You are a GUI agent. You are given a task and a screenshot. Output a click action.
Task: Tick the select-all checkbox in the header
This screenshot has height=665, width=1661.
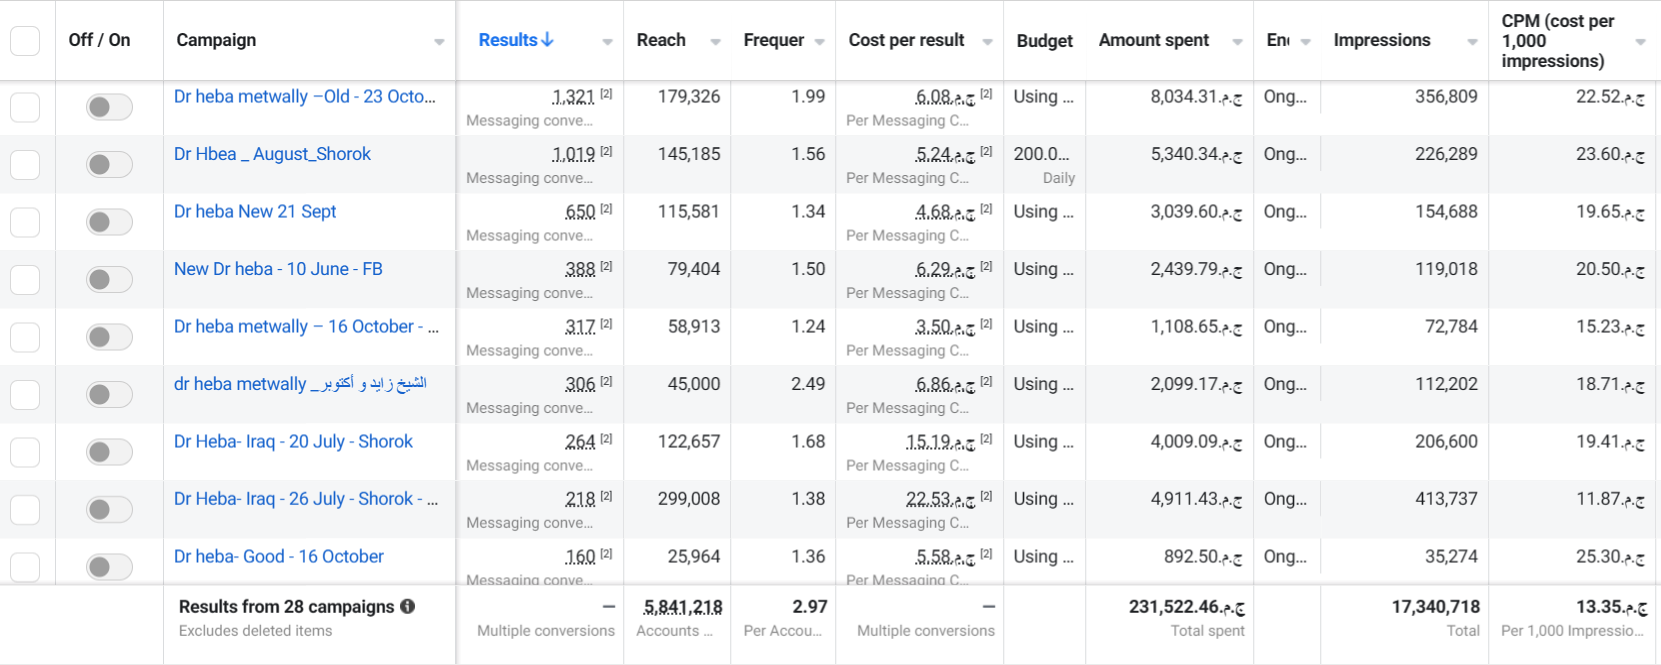(25, 41)
